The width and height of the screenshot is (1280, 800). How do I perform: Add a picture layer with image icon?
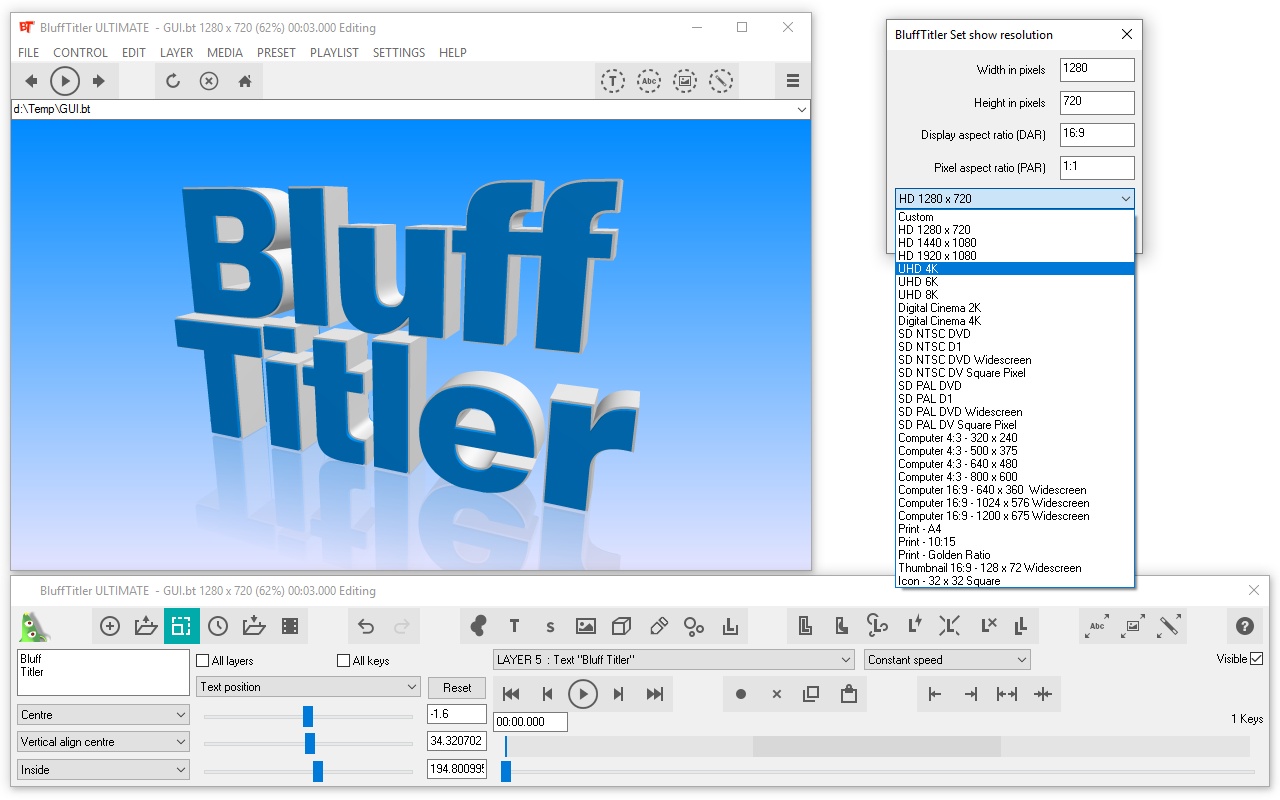(586, 626)
